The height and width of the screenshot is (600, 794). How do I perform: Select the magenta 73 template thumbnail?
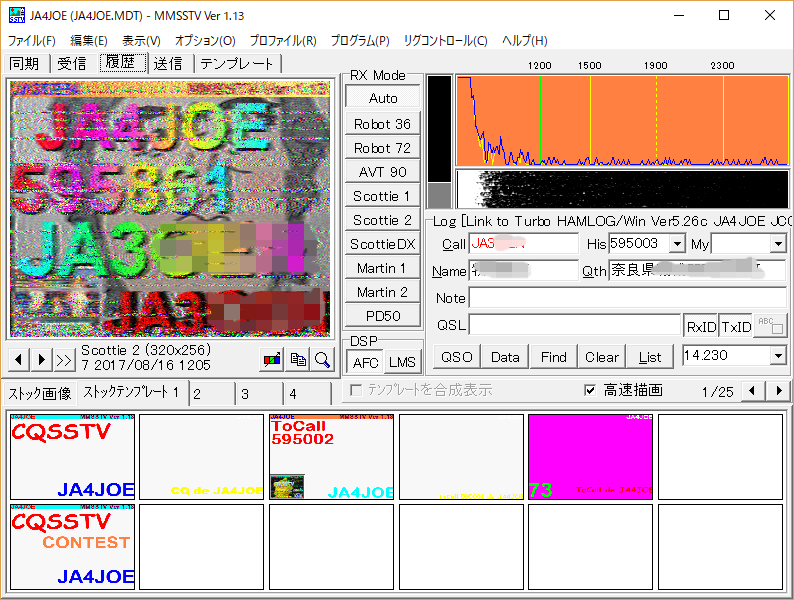click(x=590, y=457)
